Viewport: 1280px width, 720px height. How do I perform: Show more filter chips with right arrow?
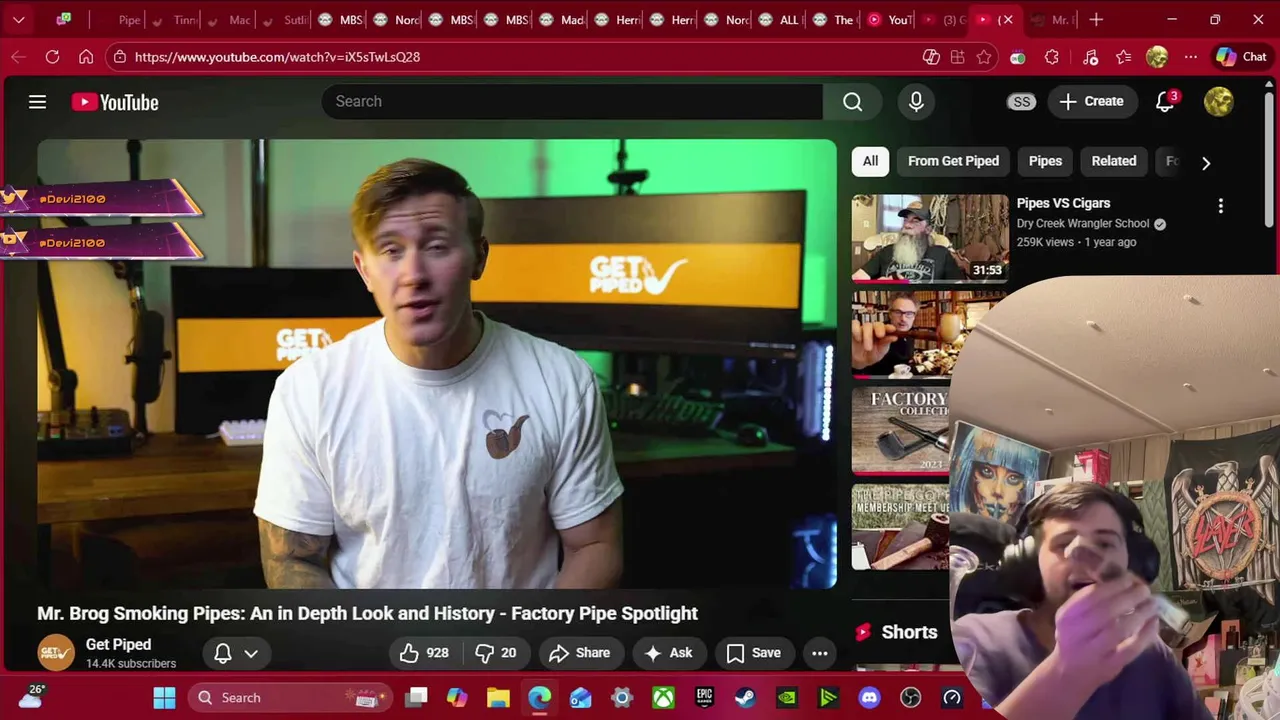click(x=1206, y=162)
